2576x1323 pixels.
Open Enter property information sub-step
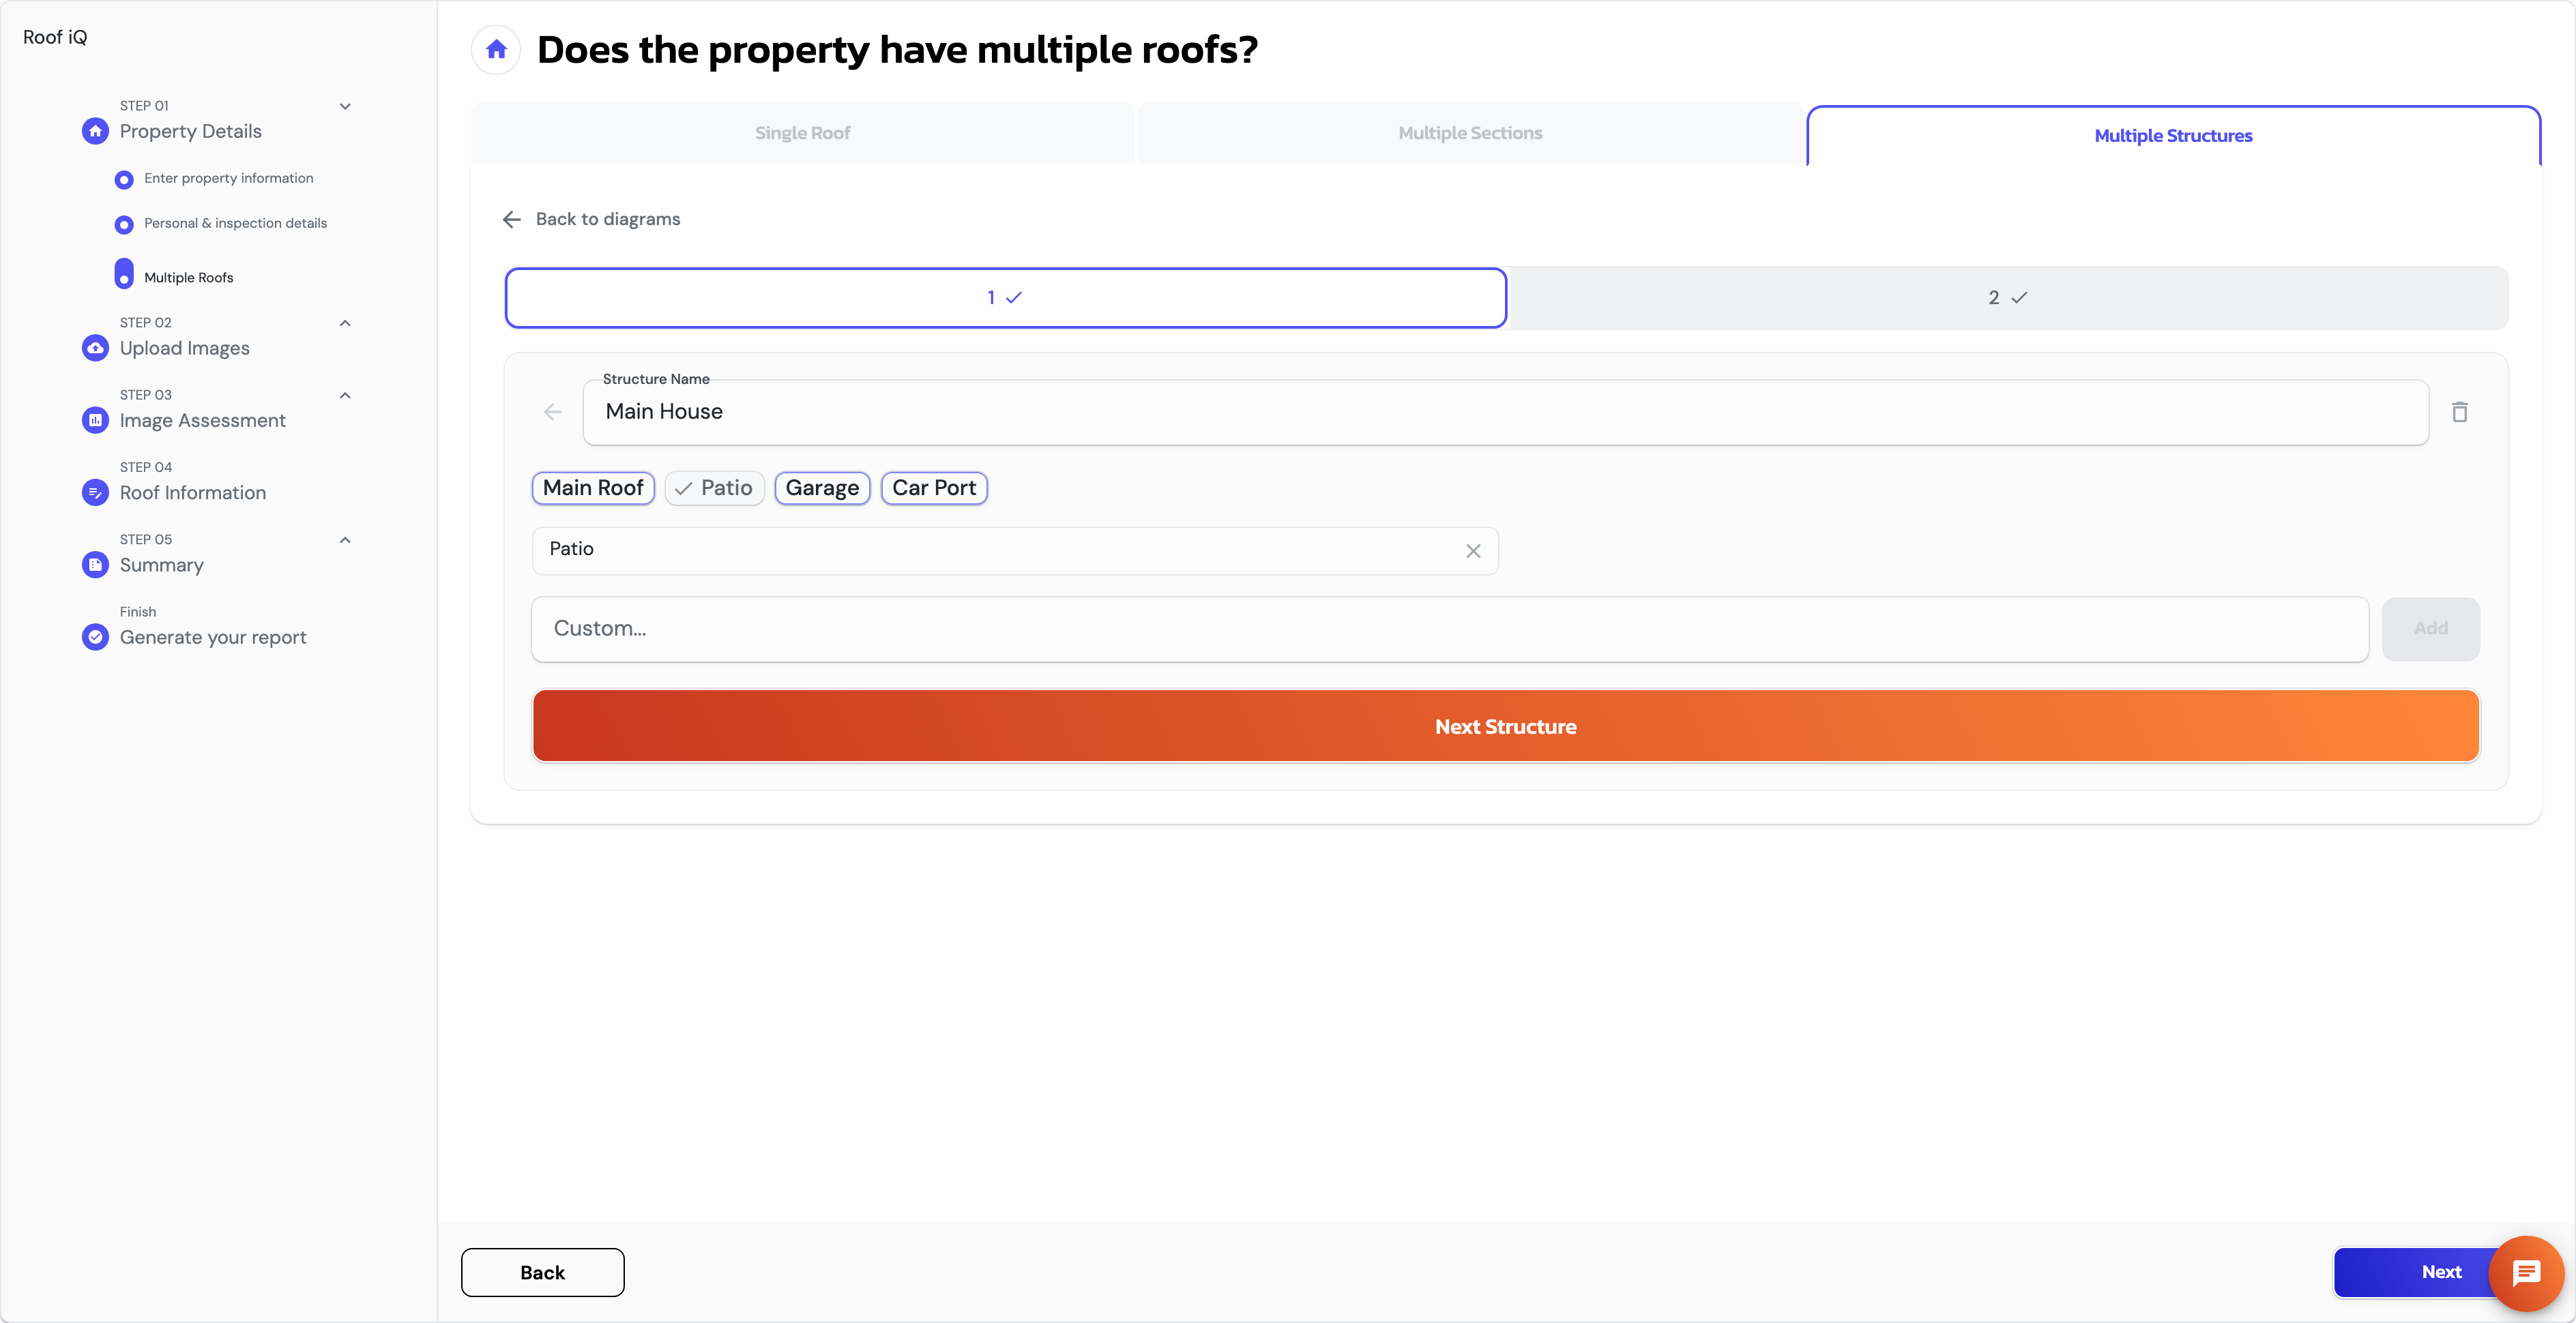[228, 178]
